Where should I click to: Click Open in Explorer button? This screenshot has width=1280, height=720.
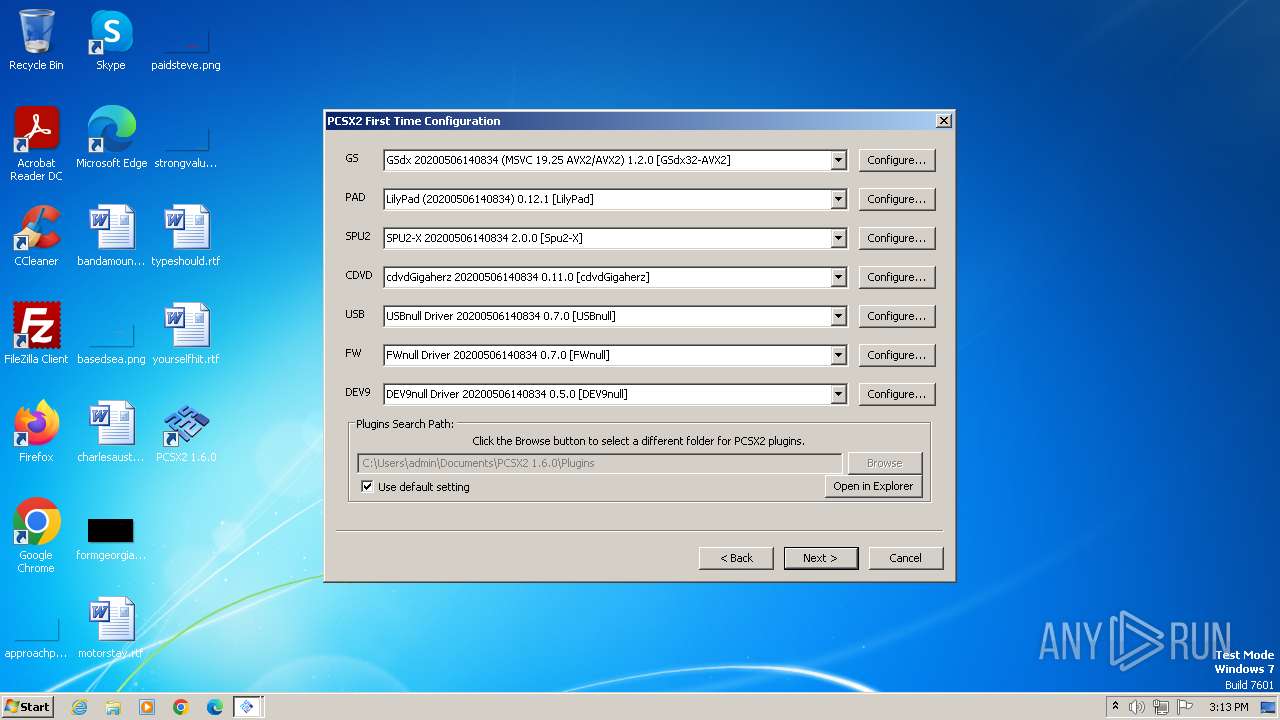click(x=873, y=486)
